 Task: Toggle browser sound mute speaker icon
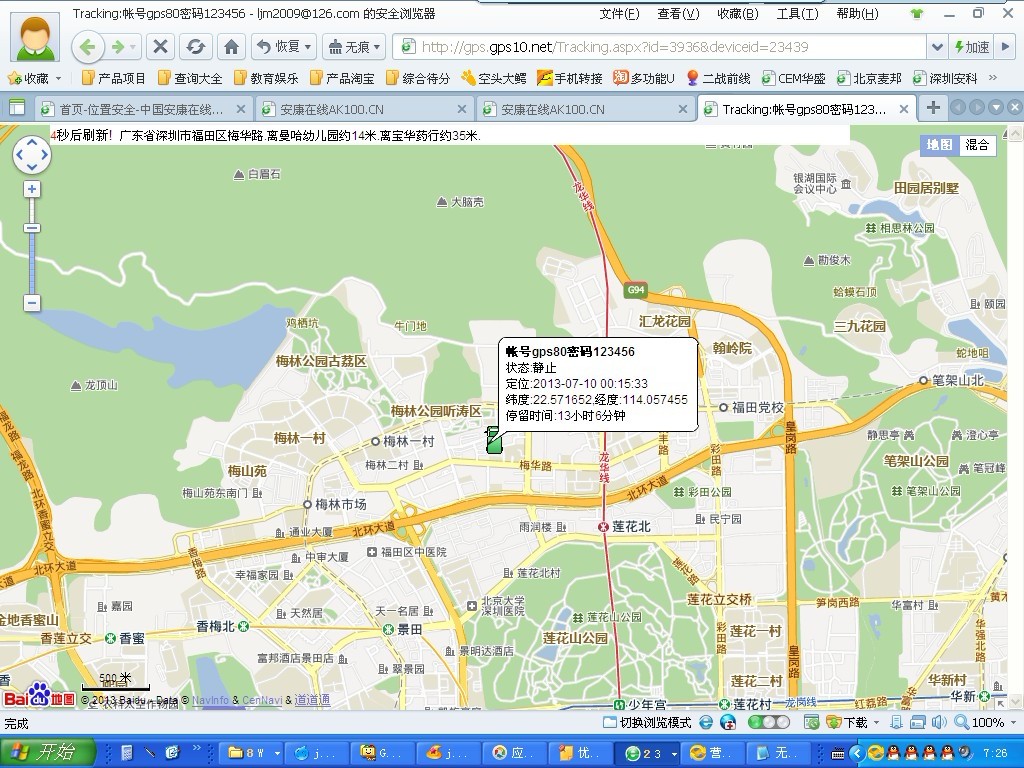click(x=939, y=722)
